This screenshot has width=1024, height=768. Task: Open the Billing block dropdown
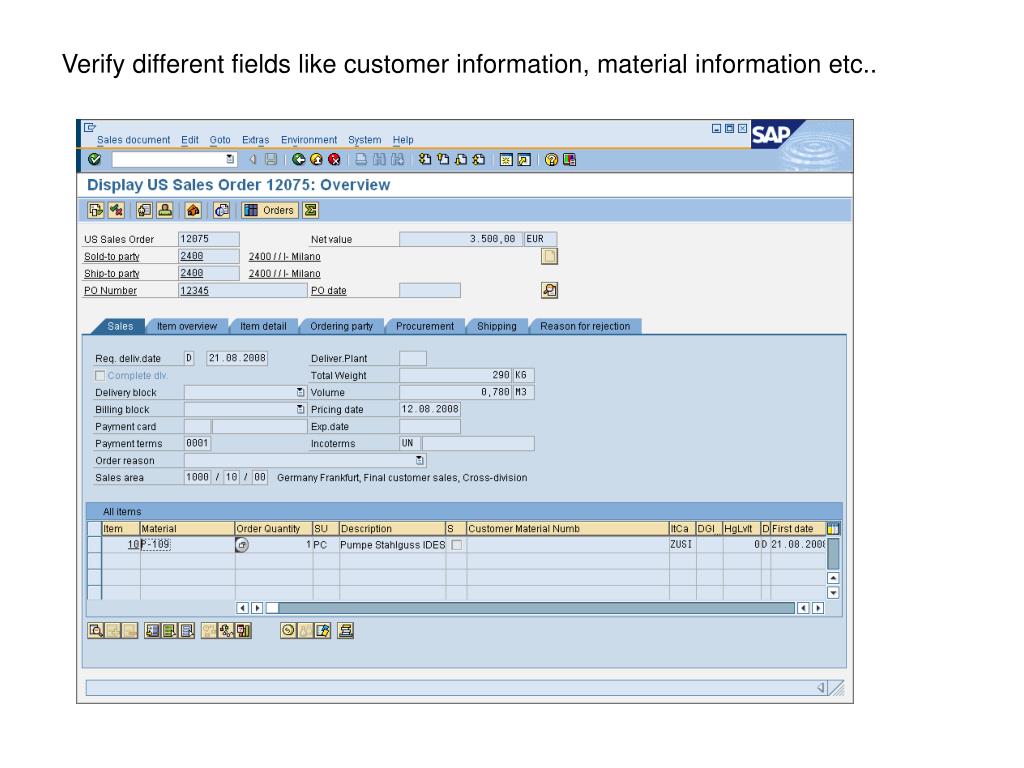click(300, 409)
